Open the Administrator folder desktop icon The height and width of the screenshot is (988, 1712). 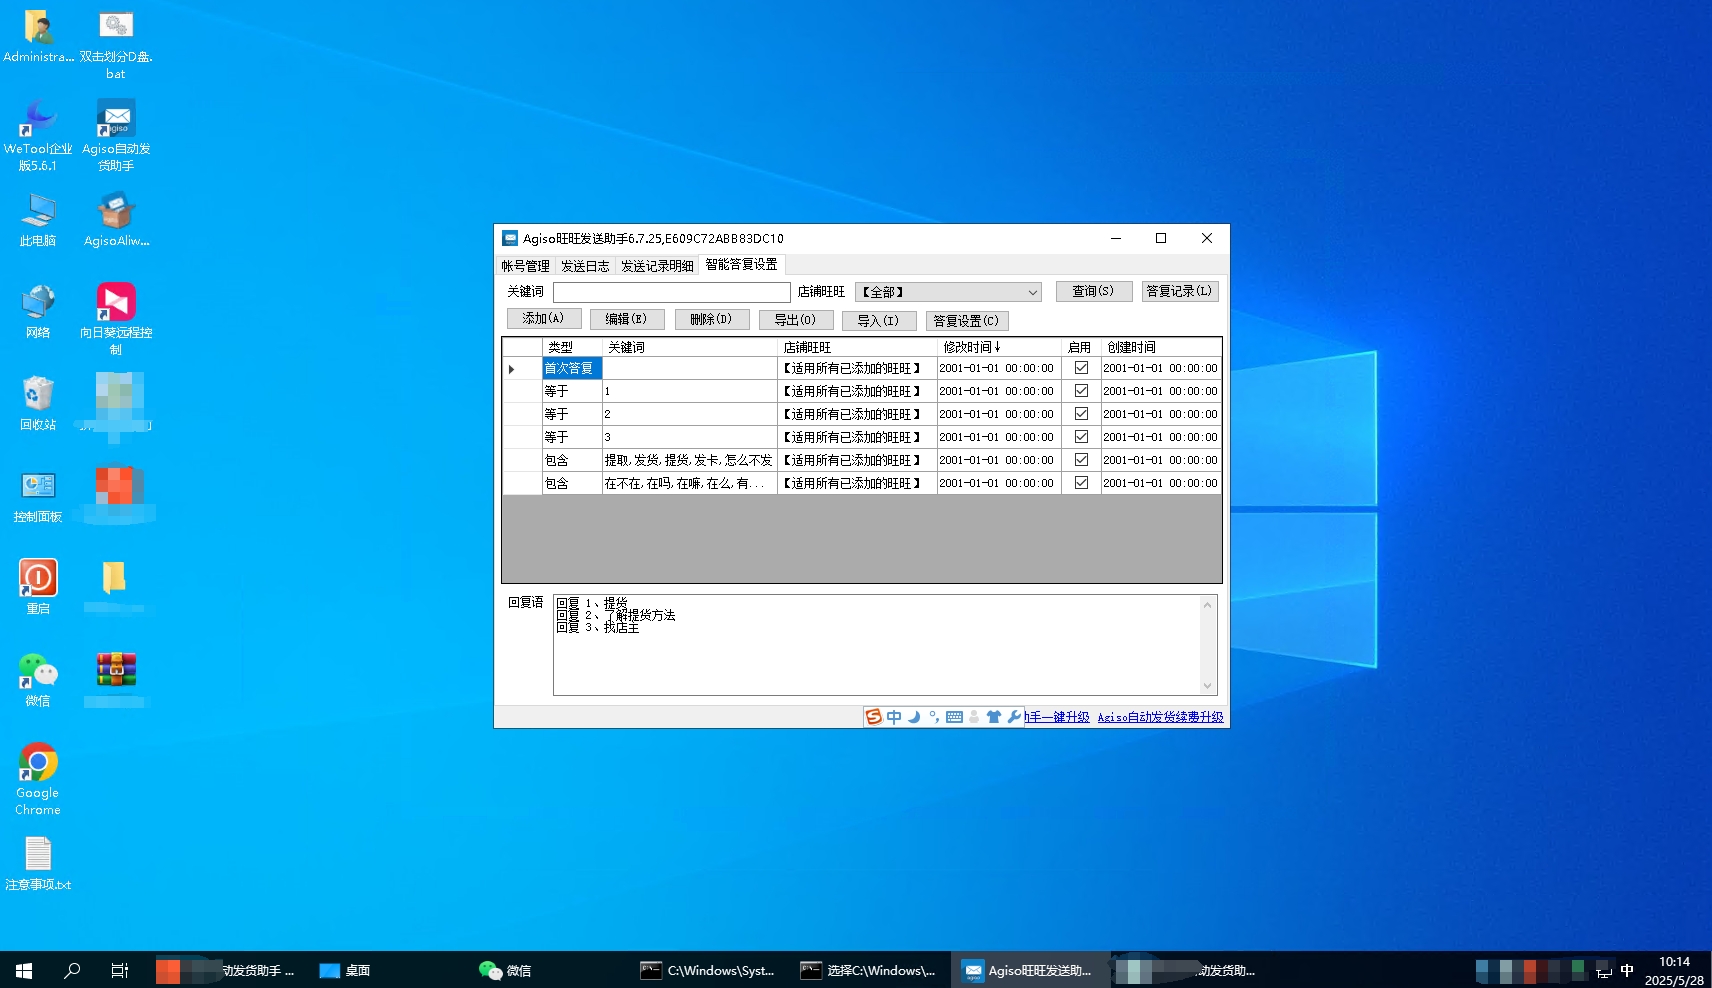pyautogui.click(x=38, y=37)
